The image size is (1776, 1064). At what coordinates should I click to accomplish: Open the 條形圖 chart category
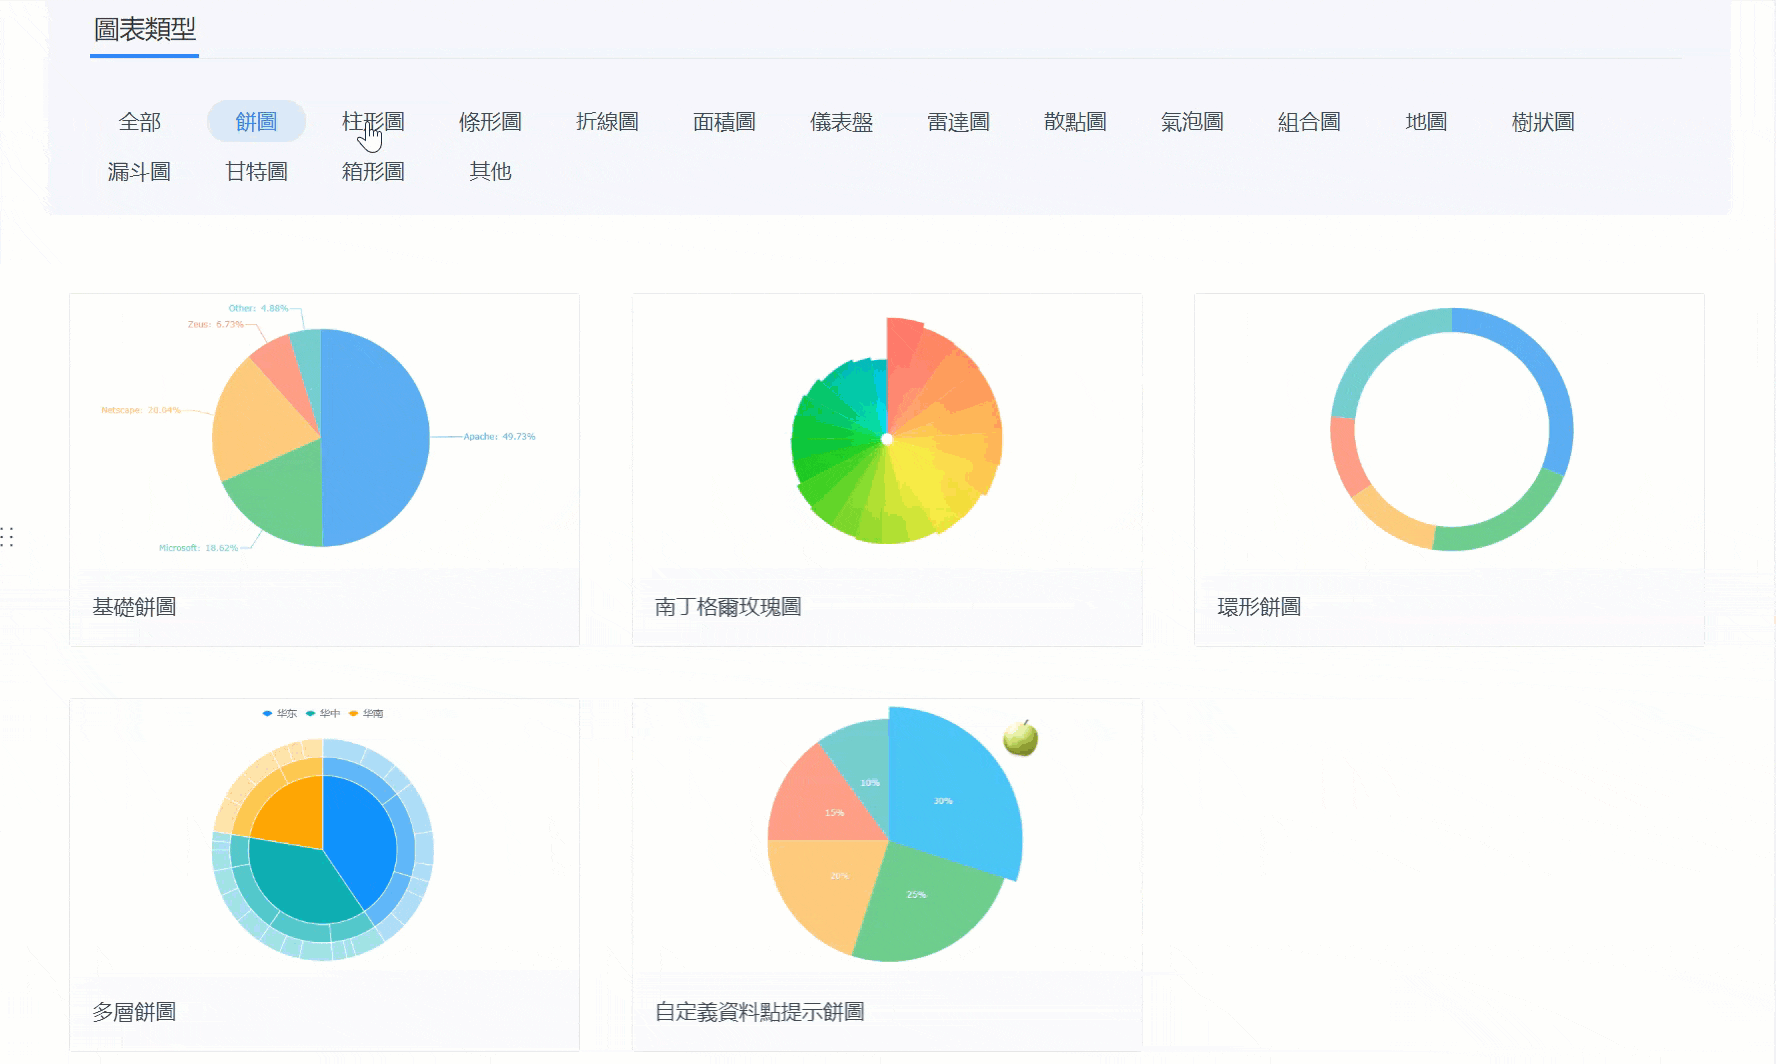click(x=490, y=121)
